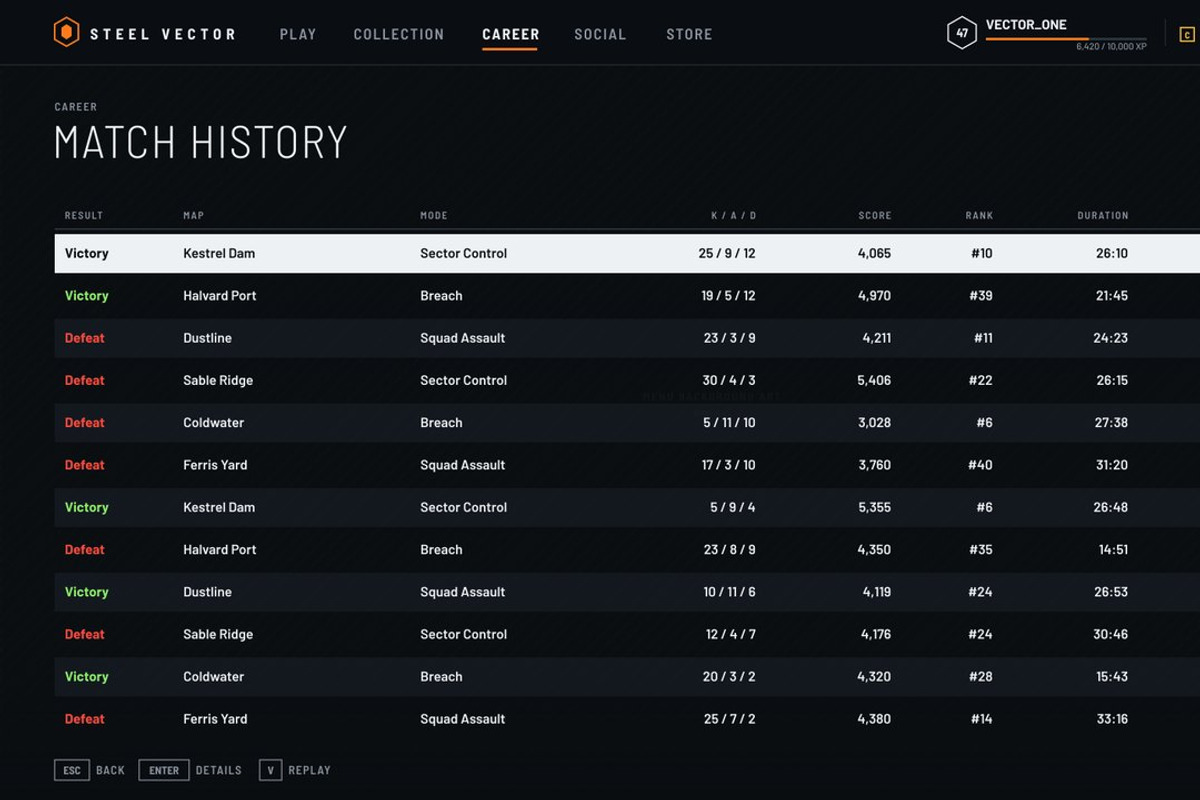Select the Halvard Port match with score 4,970
This screenshot has height=800, width=1200.
[627, 296]
